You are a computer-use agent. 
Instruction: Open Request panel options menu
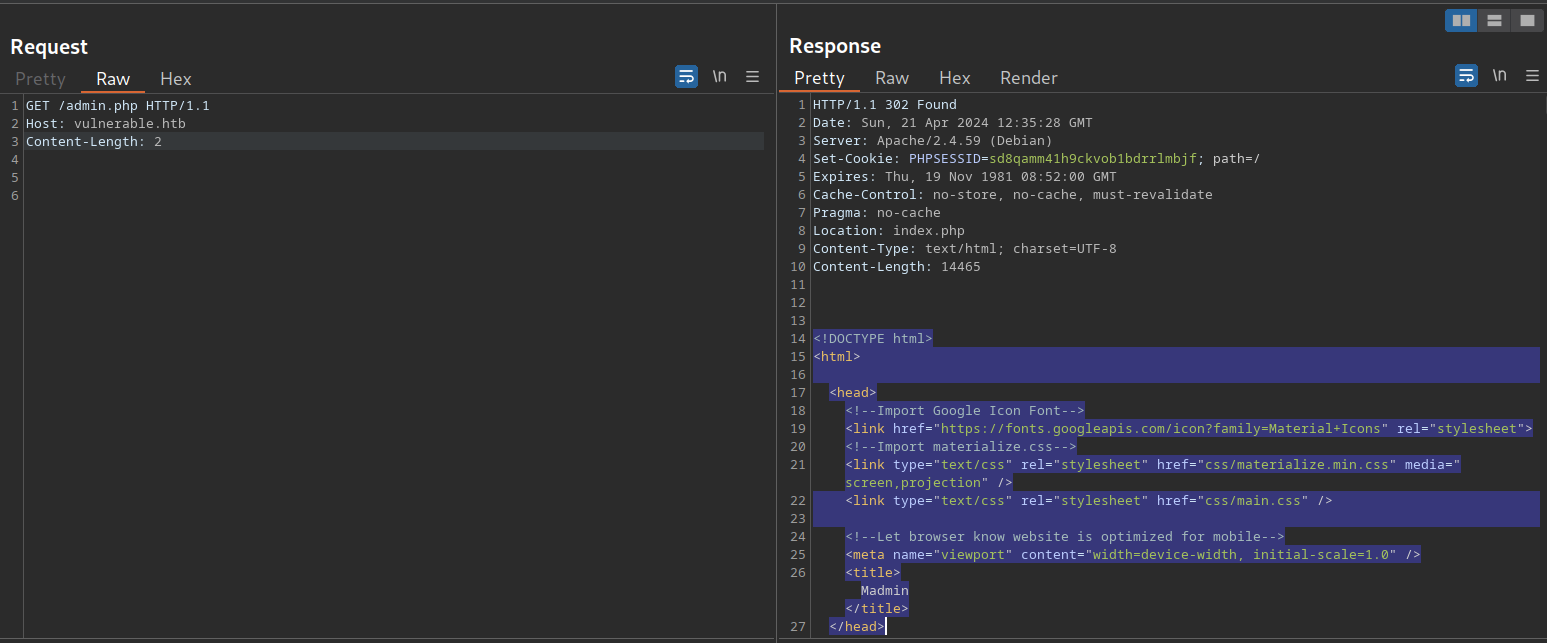pos(753,77)
